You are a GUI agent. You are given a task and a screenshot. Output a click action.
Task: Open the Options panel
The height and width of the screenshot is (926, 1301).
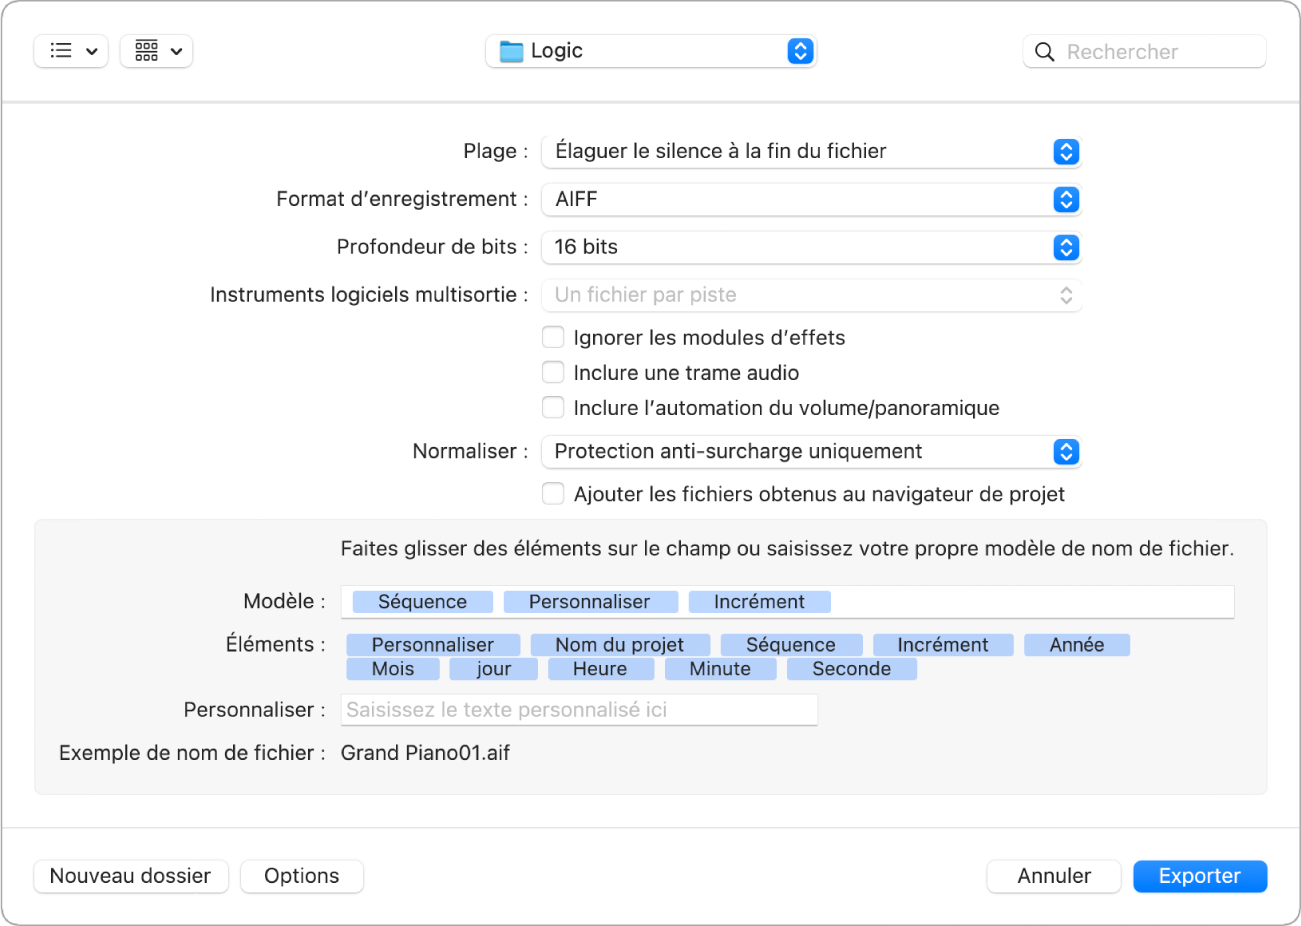pos(301,876)
